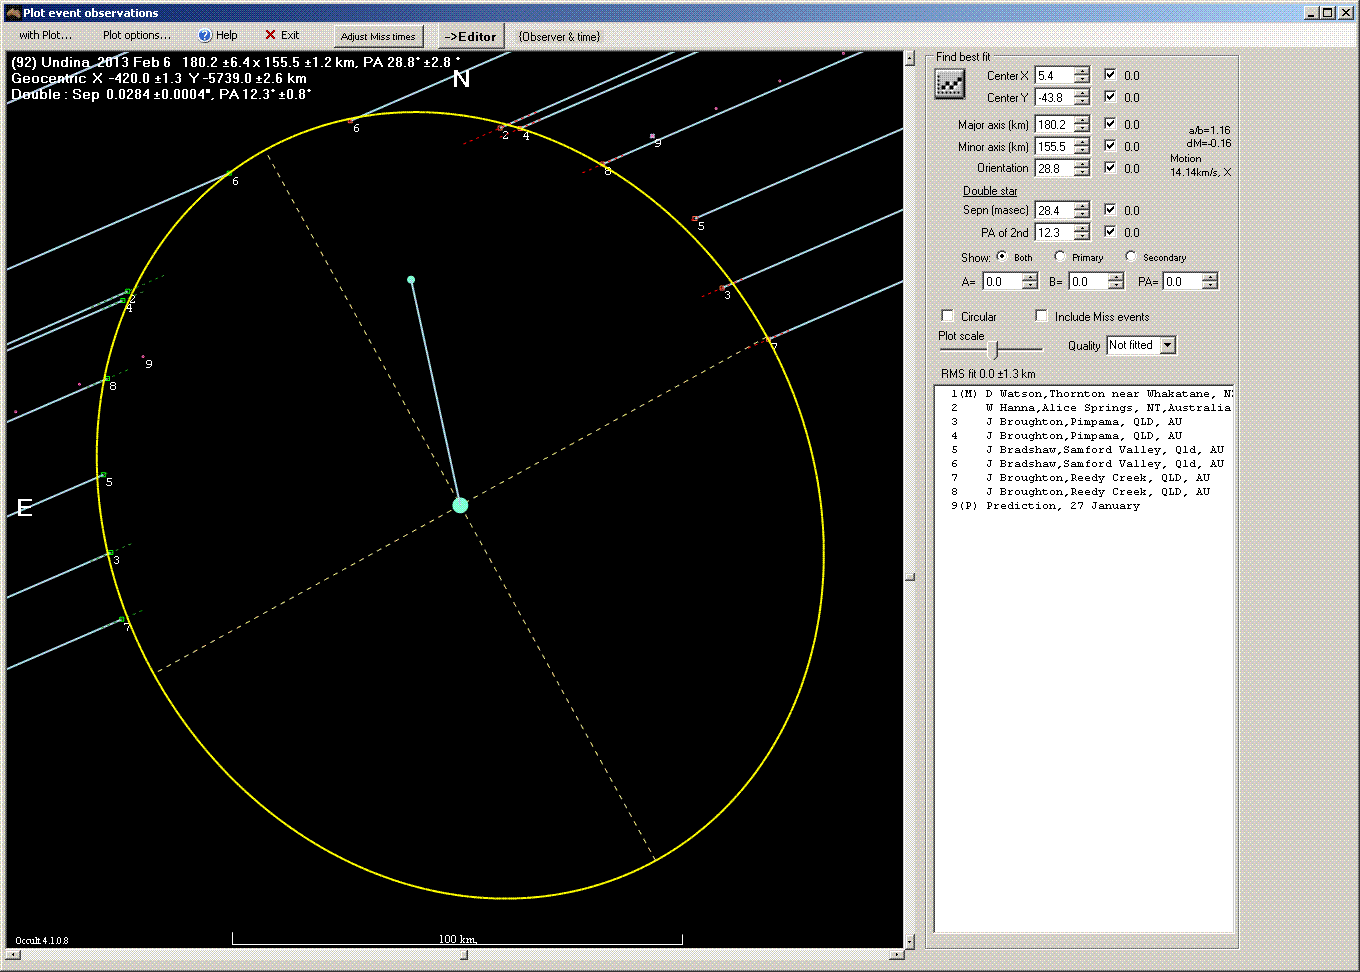The width and height of the screenshot is (1360, 972).
Task: Toggle the Major axis fit checkbox
Action: 1110,123
